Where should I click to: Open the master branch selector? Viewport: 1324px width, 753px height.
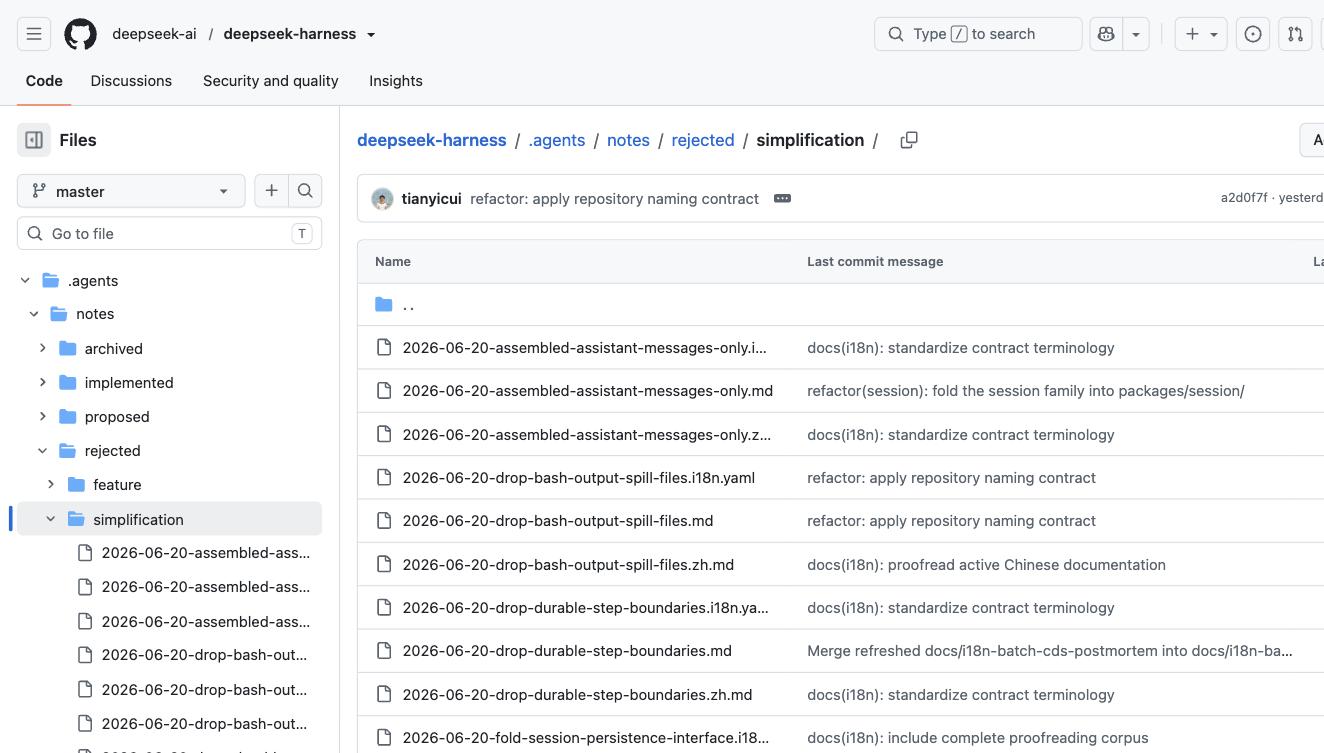coord(131,191)
